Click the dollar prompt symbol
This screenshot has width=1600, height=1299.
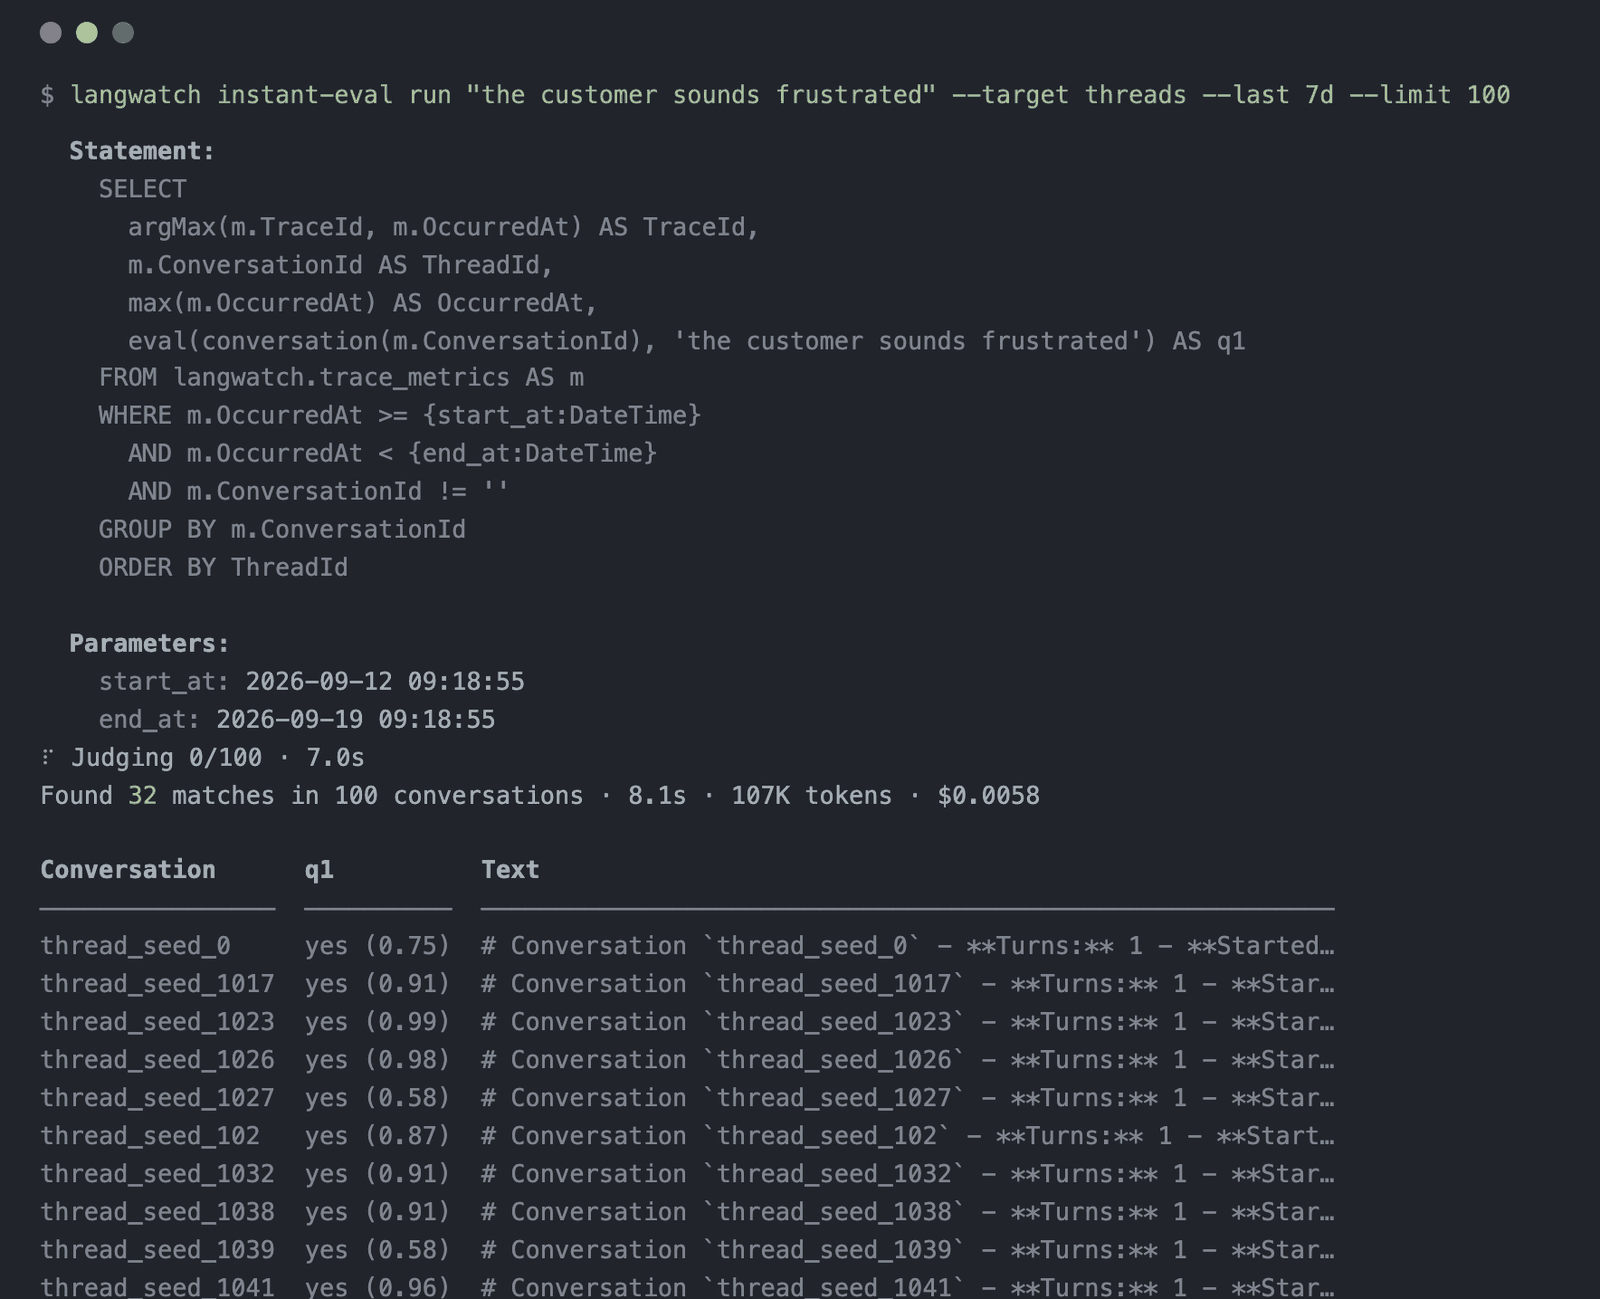[x=47, y=95]
